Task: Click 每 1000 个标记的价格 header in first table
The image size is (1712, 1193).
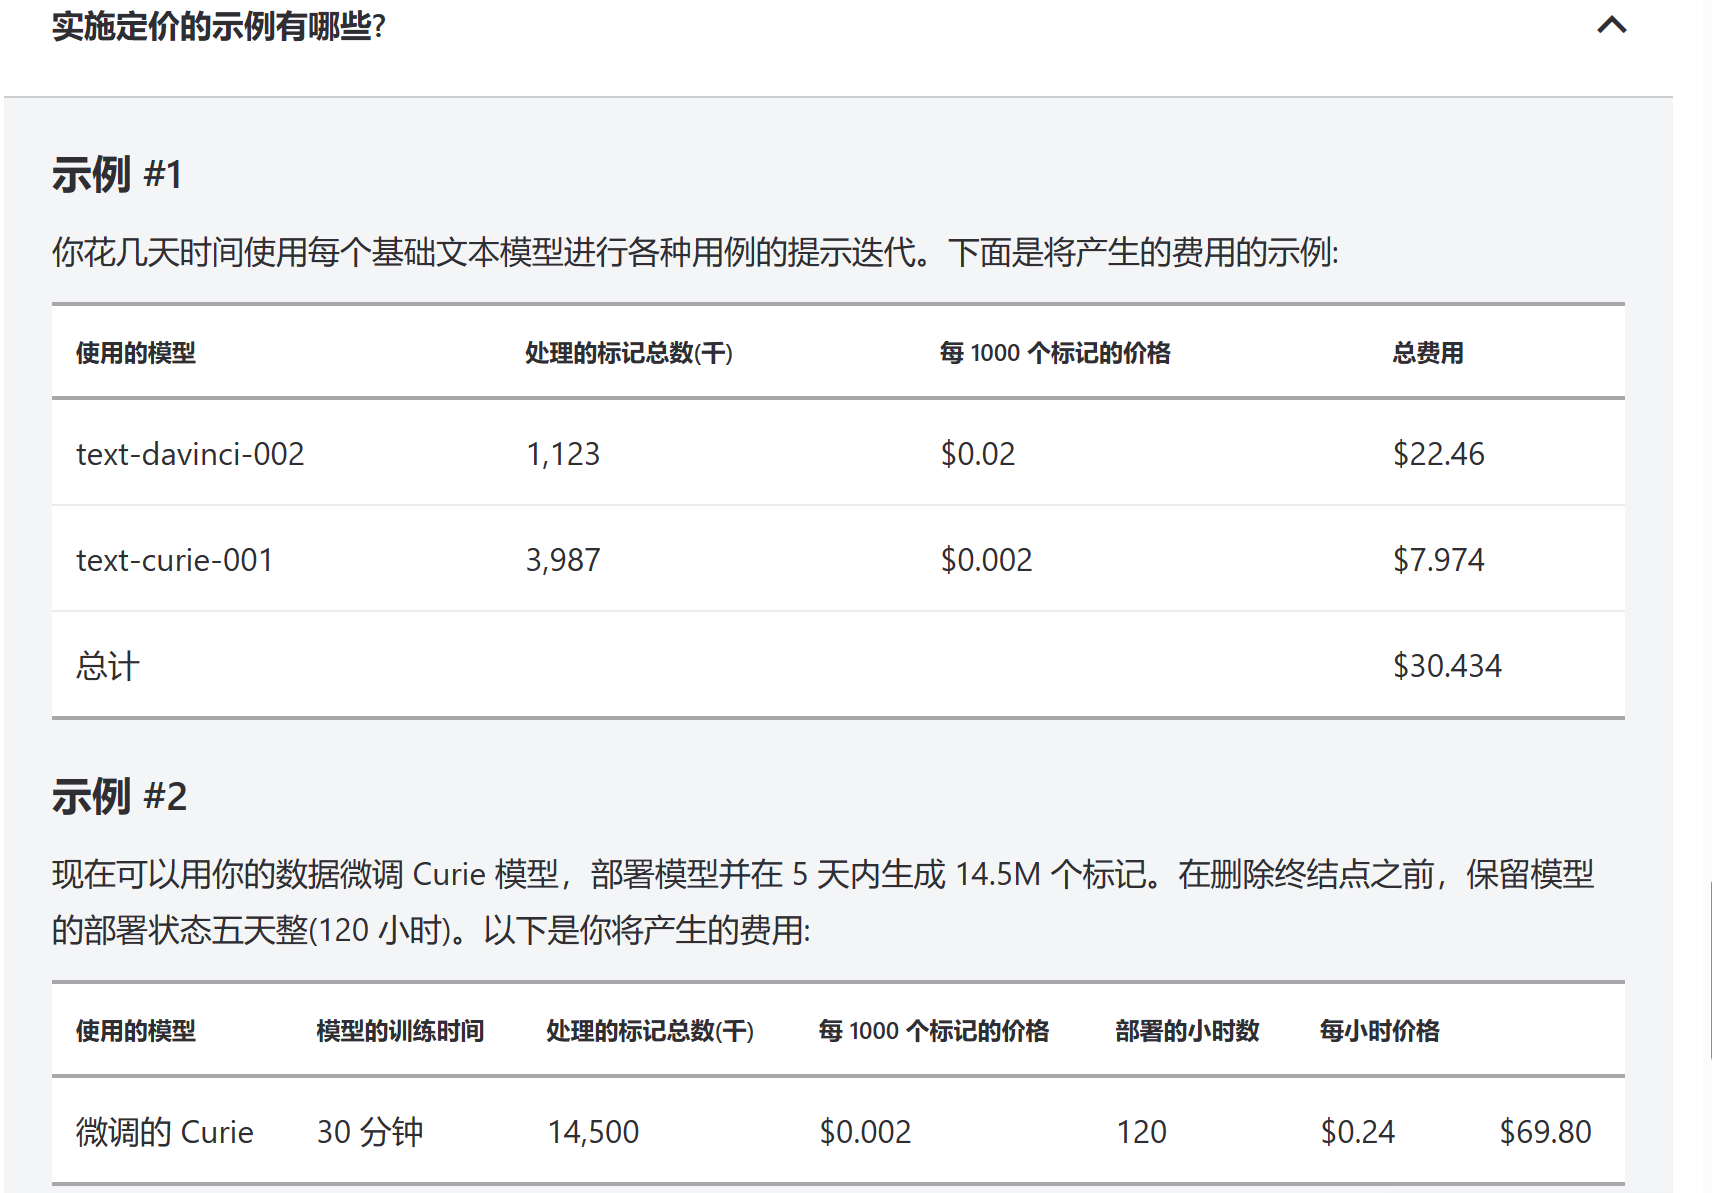Action: [x=1055, y=353]
